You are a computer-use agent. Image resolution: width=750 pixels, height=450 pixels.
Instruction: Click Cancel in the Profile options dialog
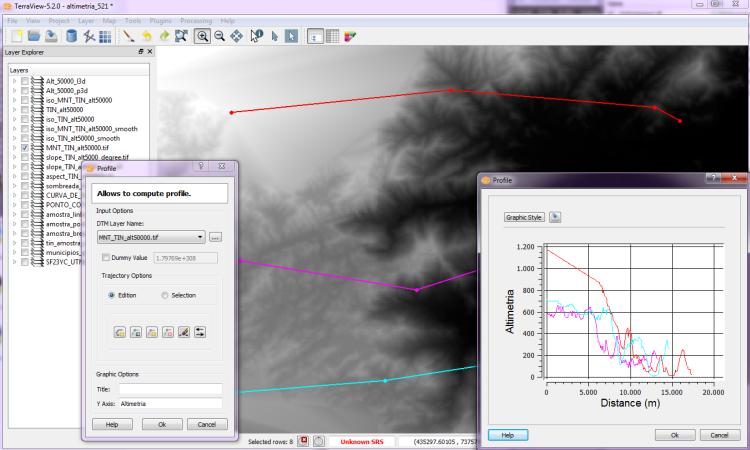click(x=207, y=424)
